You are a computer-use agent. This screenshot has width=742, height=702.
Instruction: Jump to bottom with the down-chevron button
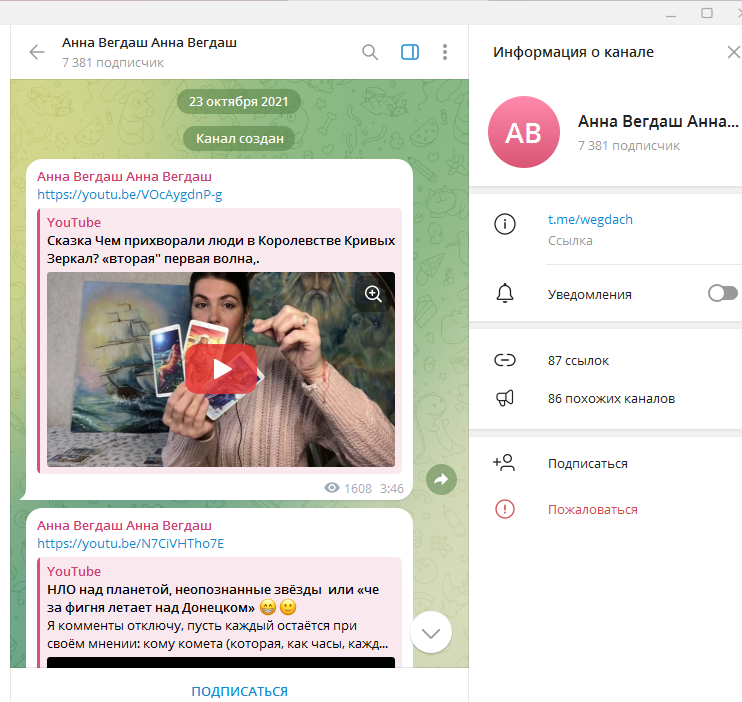click(431, 632)
